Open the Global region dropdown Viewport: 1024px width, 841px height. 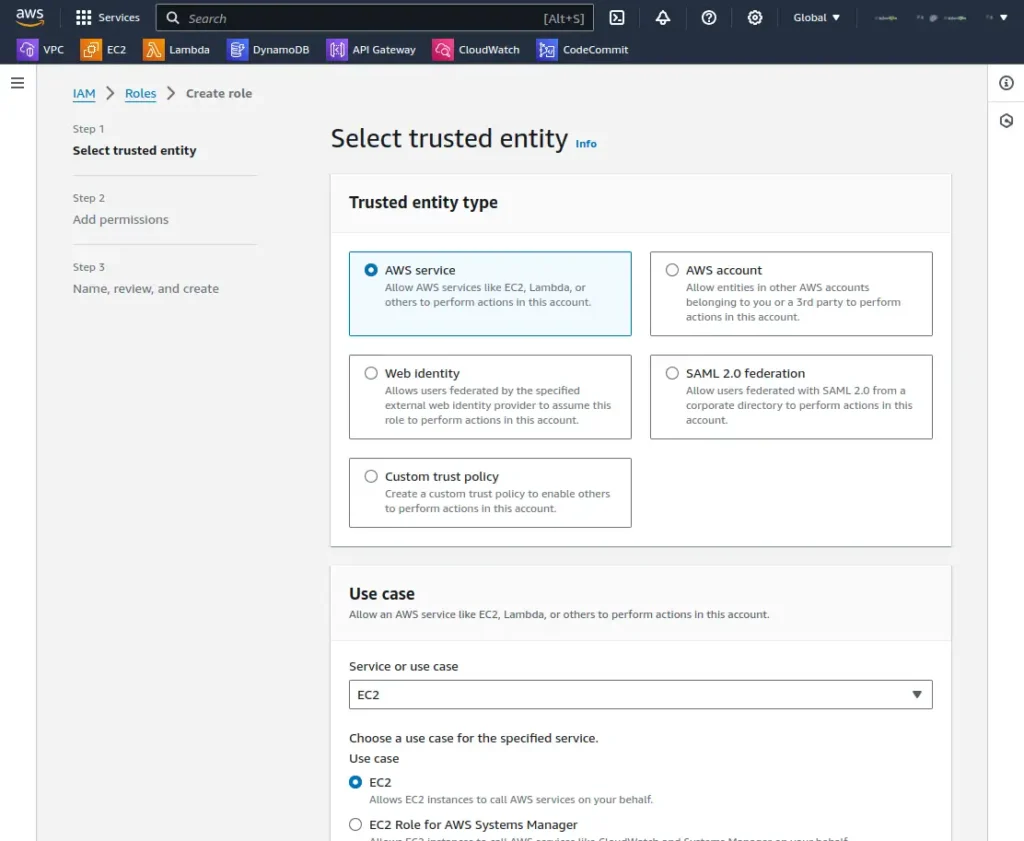pyautogui.click(x=816, y=18)
